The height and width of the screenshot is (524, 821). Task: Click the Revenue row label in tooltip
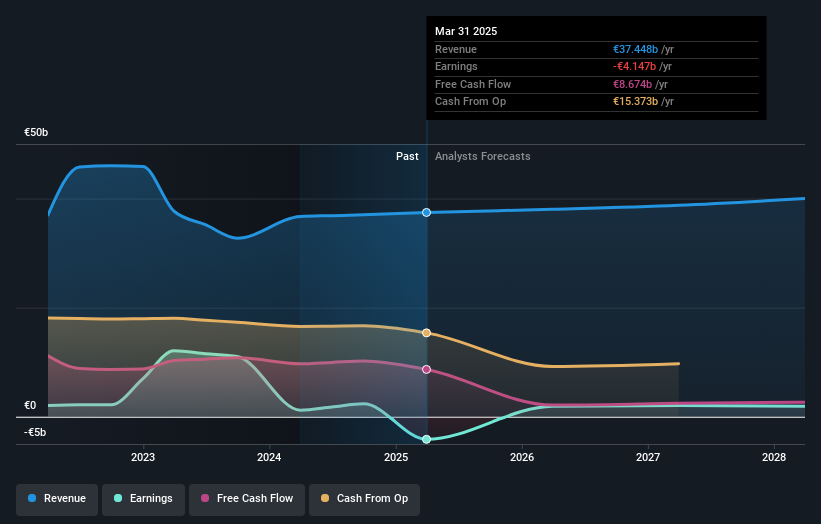(456, 49)
